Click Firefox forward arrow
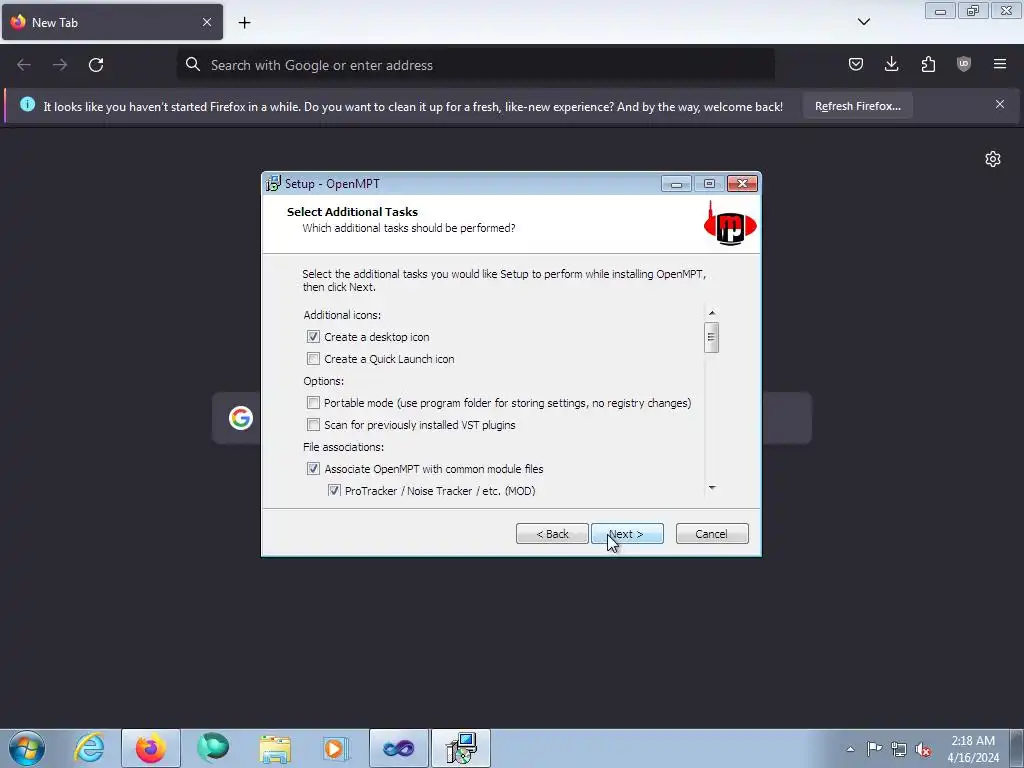This screenshot has width=1024, height=768. [x=59, y=65]
